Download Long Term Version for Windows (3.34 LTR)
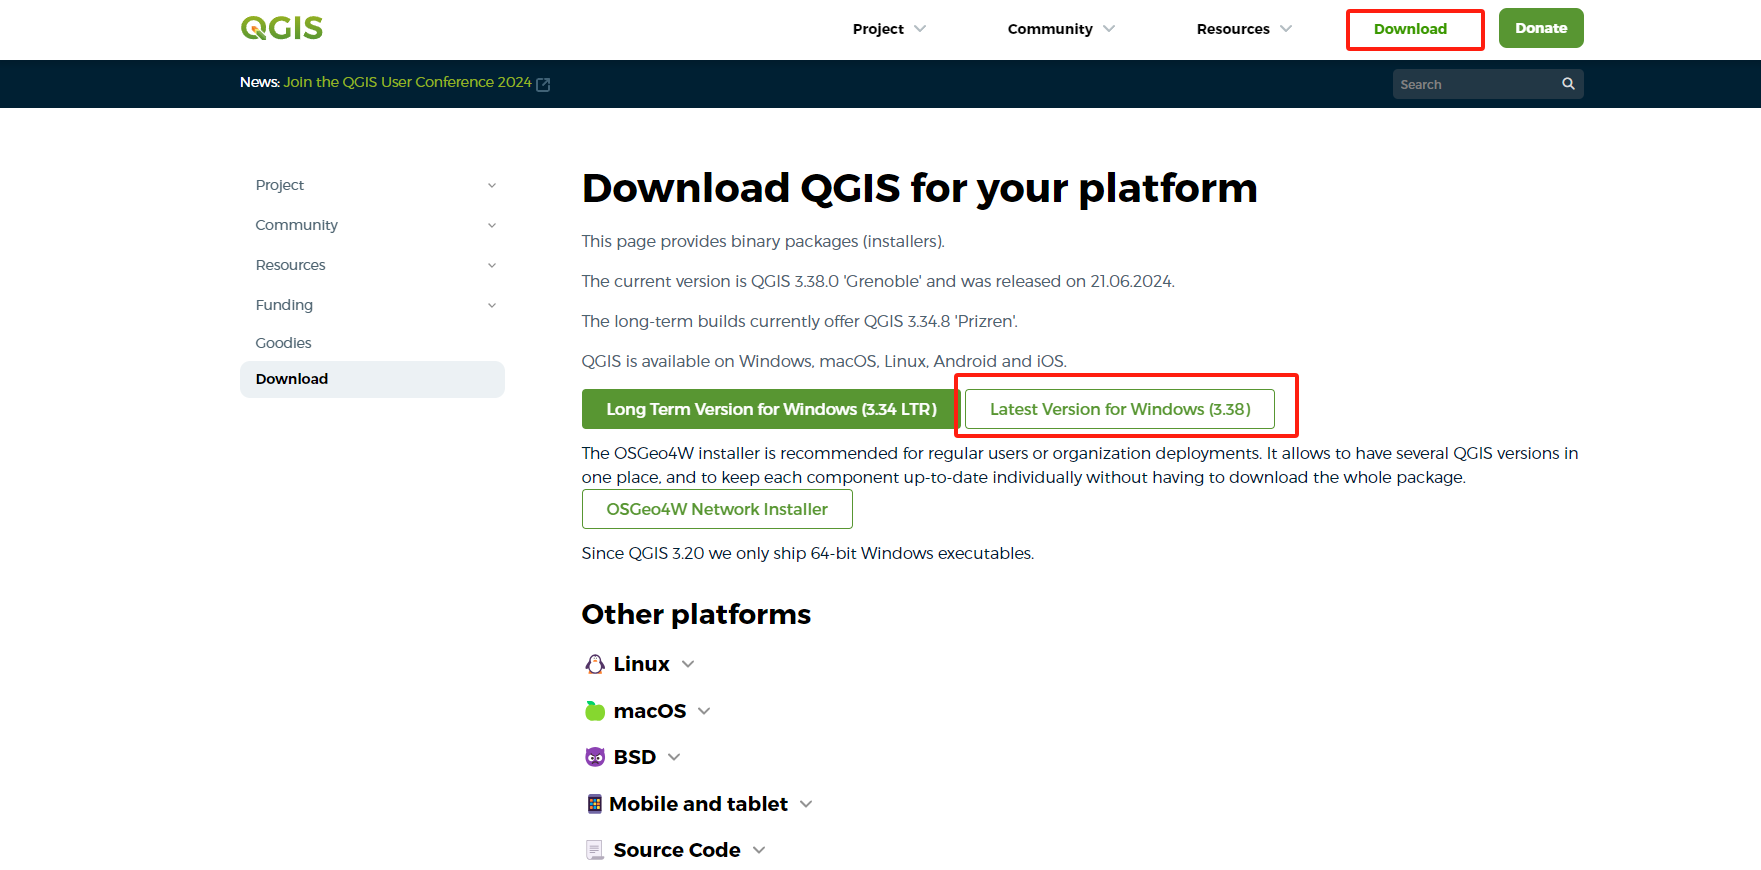The image size is (1761, 870). click(771, 409)
